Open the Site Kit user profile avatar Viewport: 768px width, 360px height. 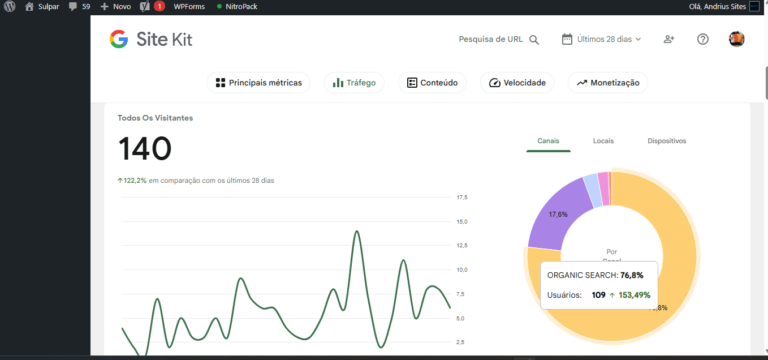[737, 39]
